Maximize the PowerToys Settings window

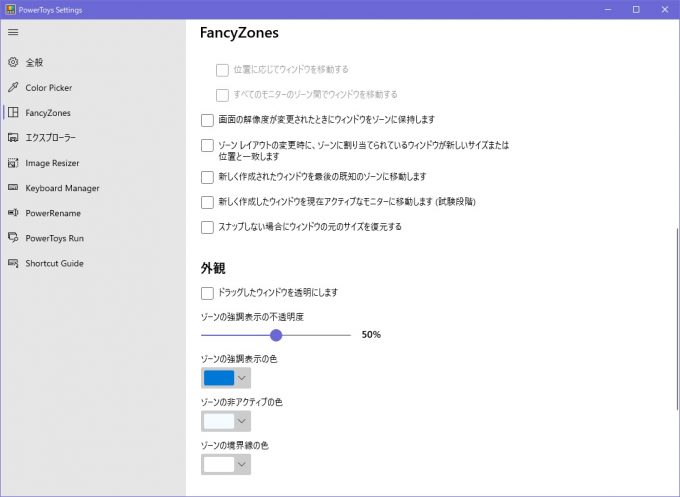(636, 10)
